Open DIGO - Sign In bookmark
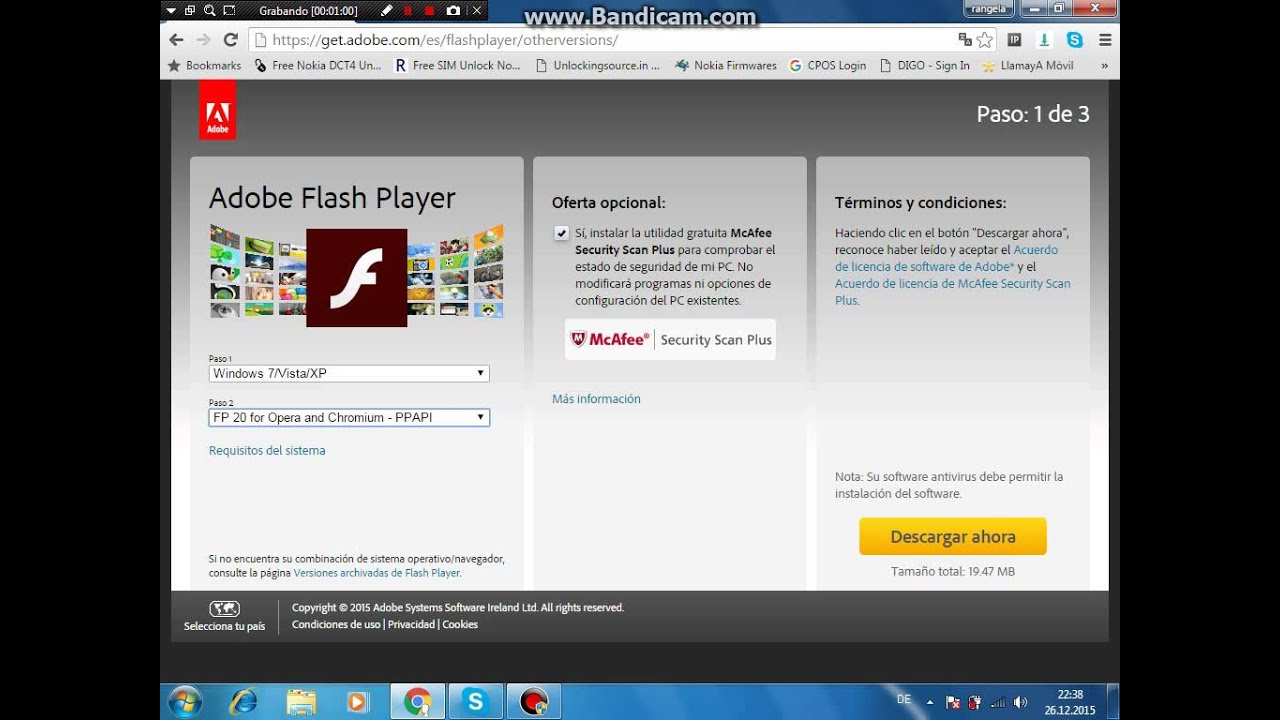 click(x=925, y=65)
